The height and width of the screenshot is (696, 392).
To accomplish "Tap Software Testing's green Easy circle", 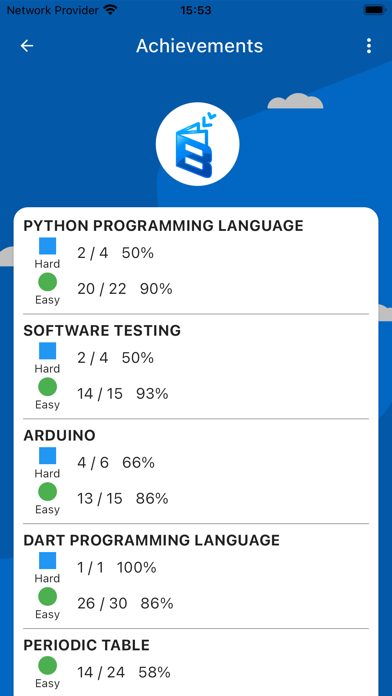I will (48, 387).
